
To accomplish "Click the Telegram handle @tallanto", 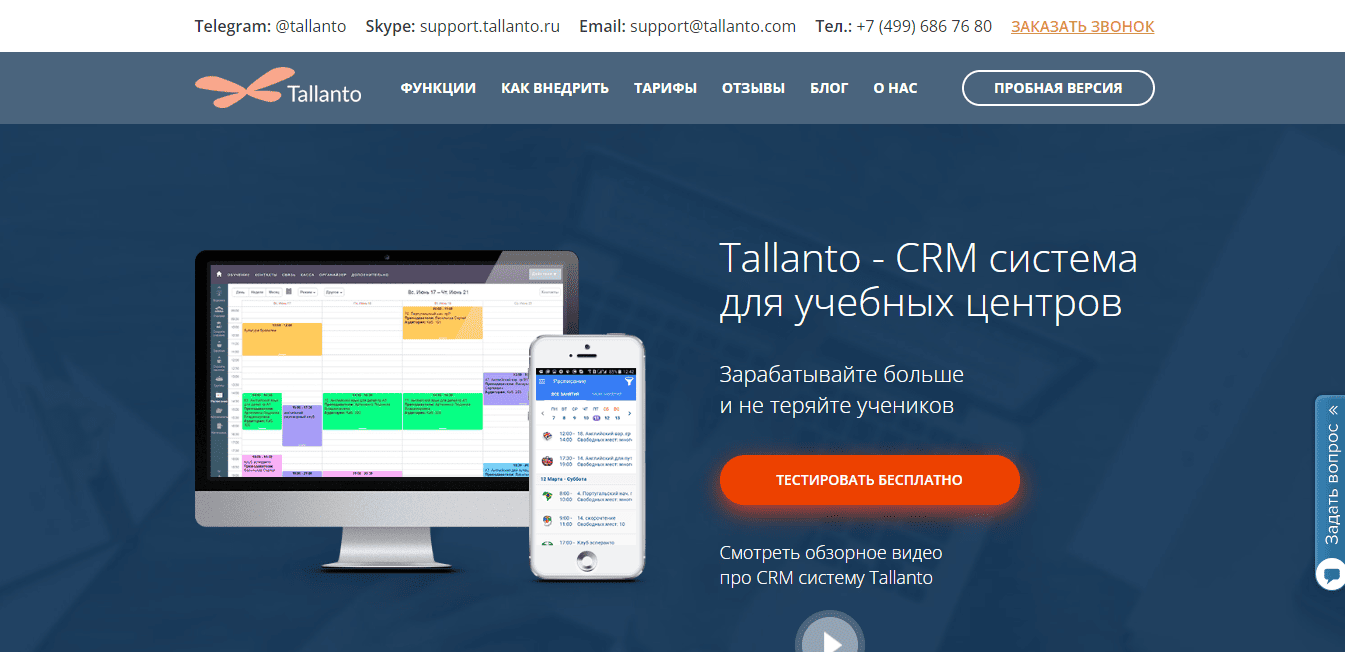I will point(311,27).
